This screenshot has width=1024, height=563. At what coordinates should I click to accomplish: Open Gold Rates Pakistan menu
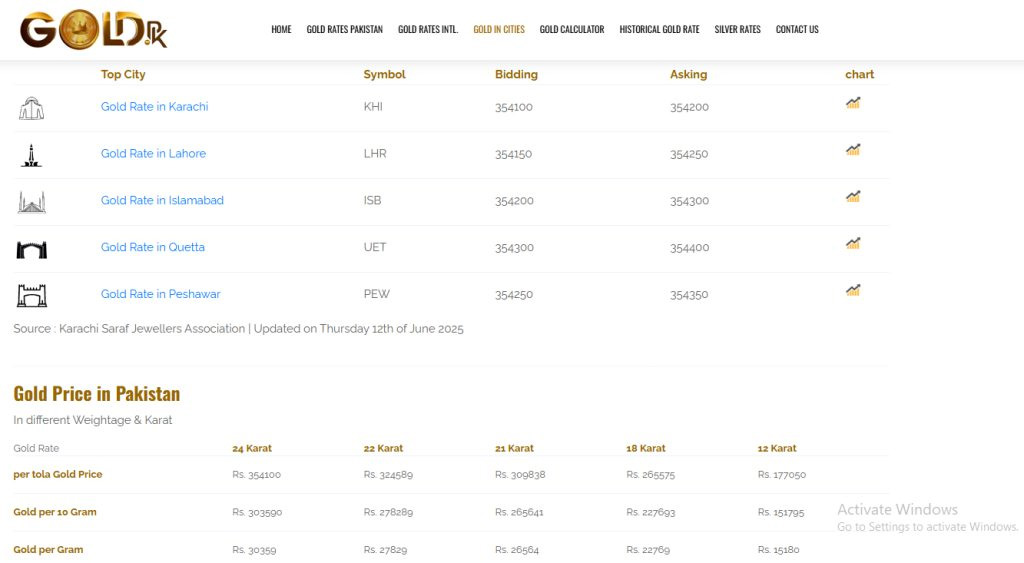(344, 30)
